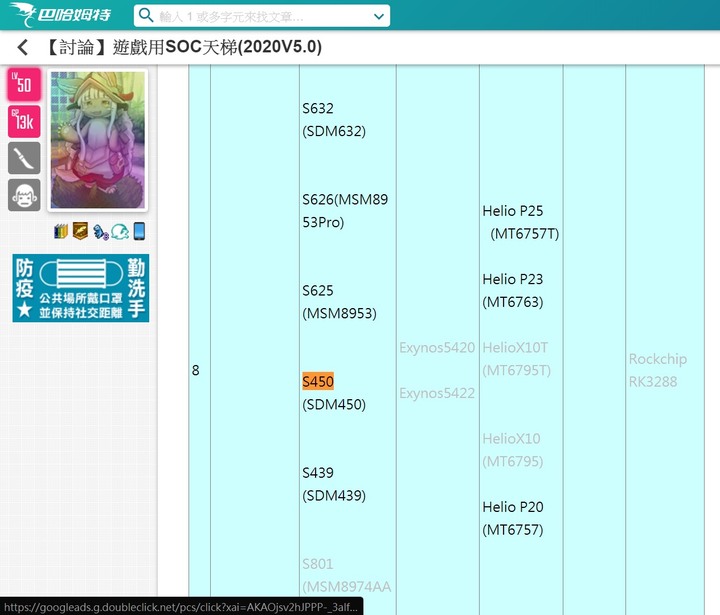The height and width of the screenshot is (615, 720).
Task: Click the golden shield medal icon
Action: point(80,231)
